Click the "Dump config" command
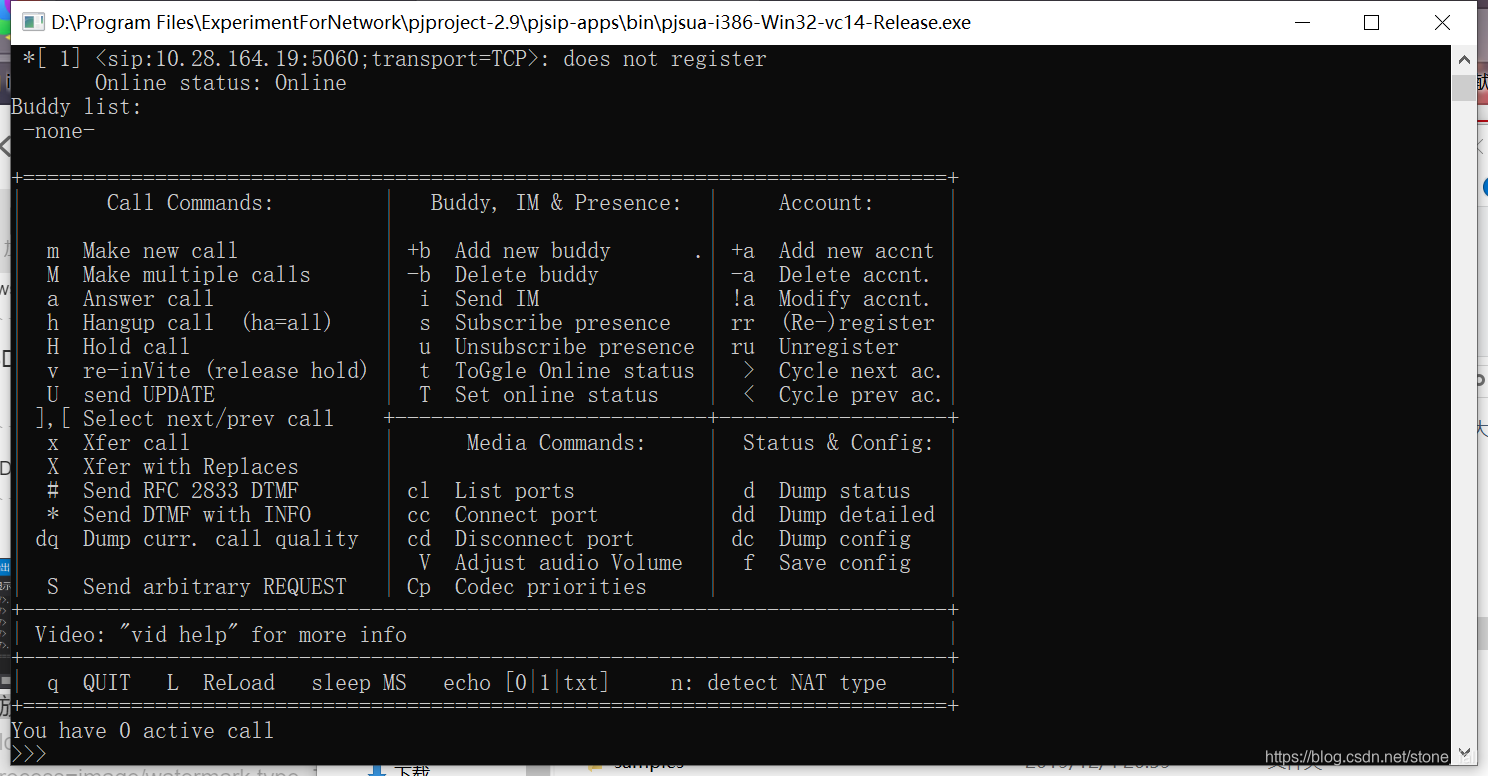Screen dimensions: 1488x776 [x=820, y=539]
